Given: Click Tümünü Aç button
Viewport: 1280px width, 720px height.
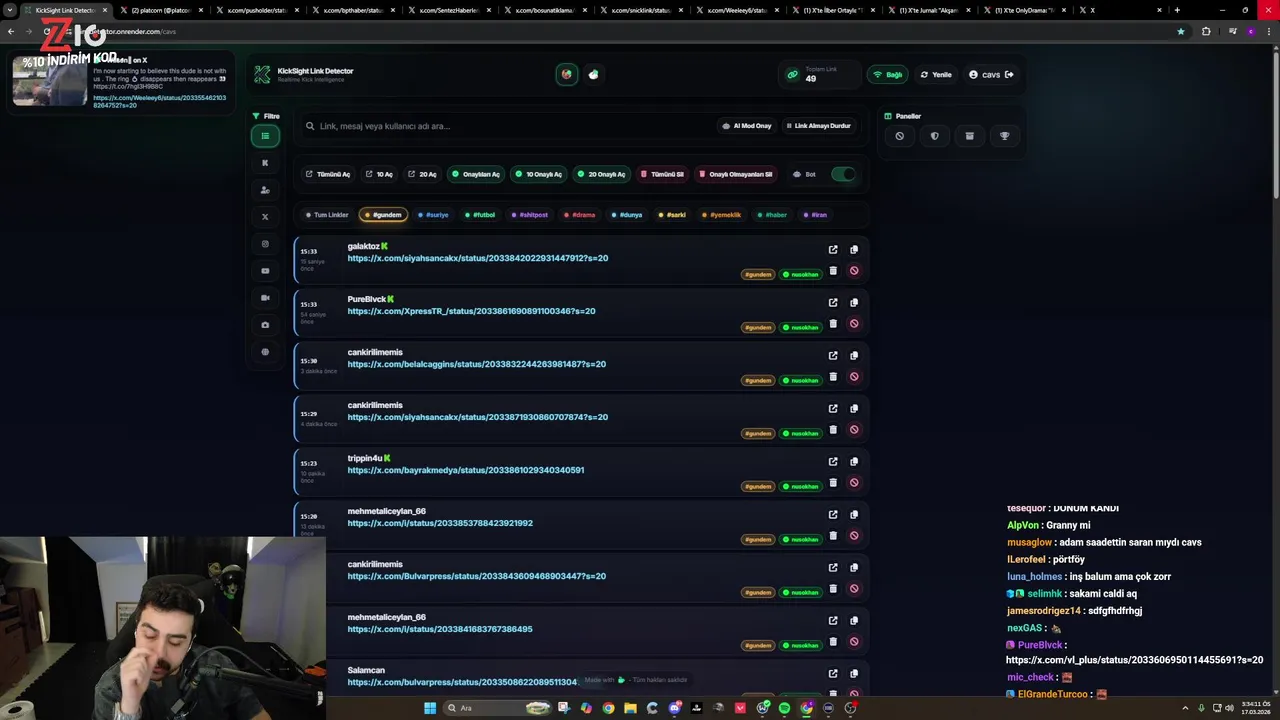Looking at the screenshot, I should coord(328,174).
